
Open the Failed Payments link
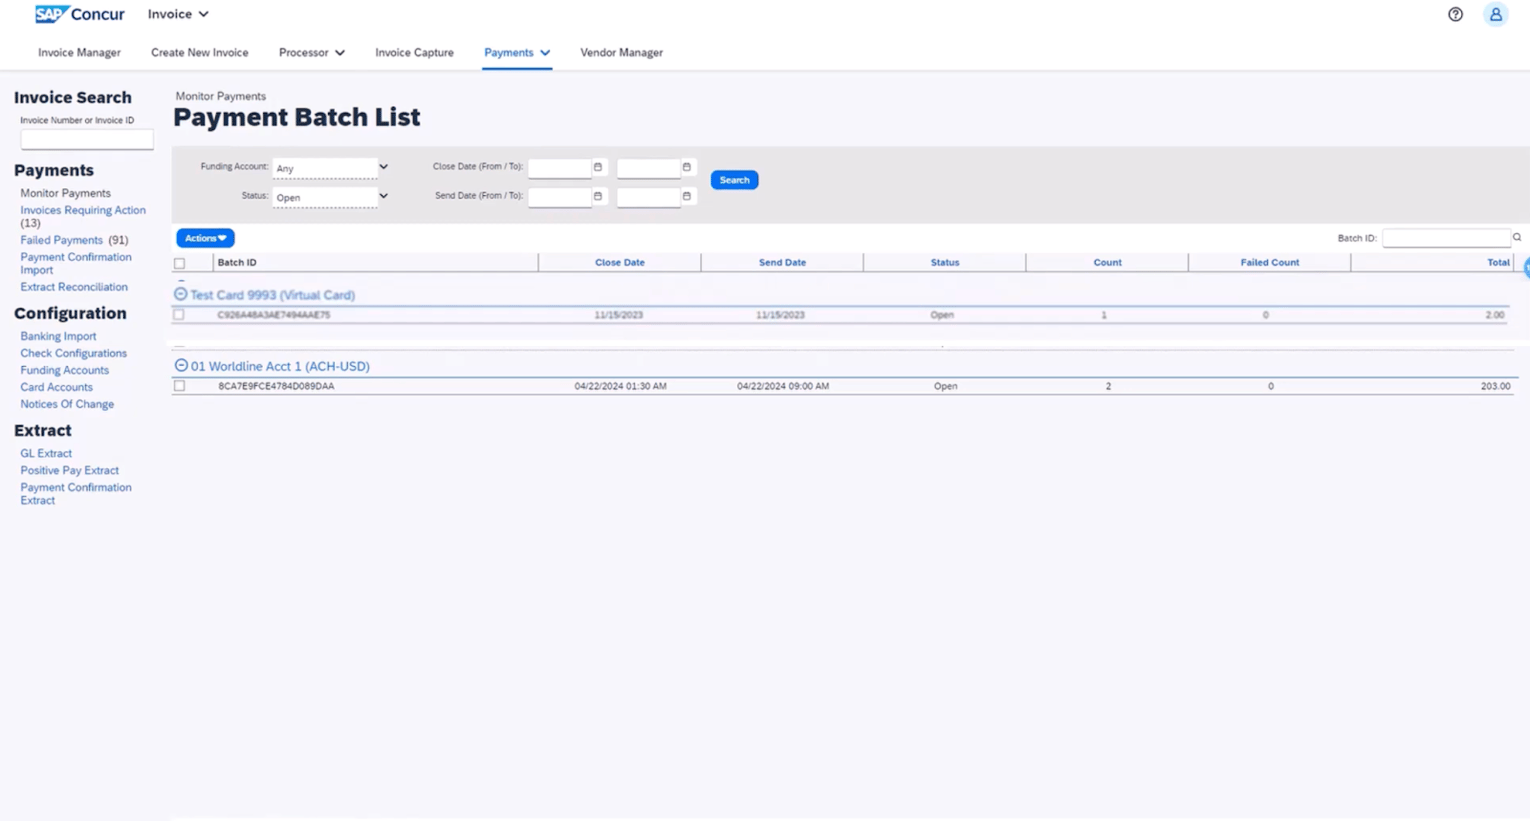pos(62,240)
